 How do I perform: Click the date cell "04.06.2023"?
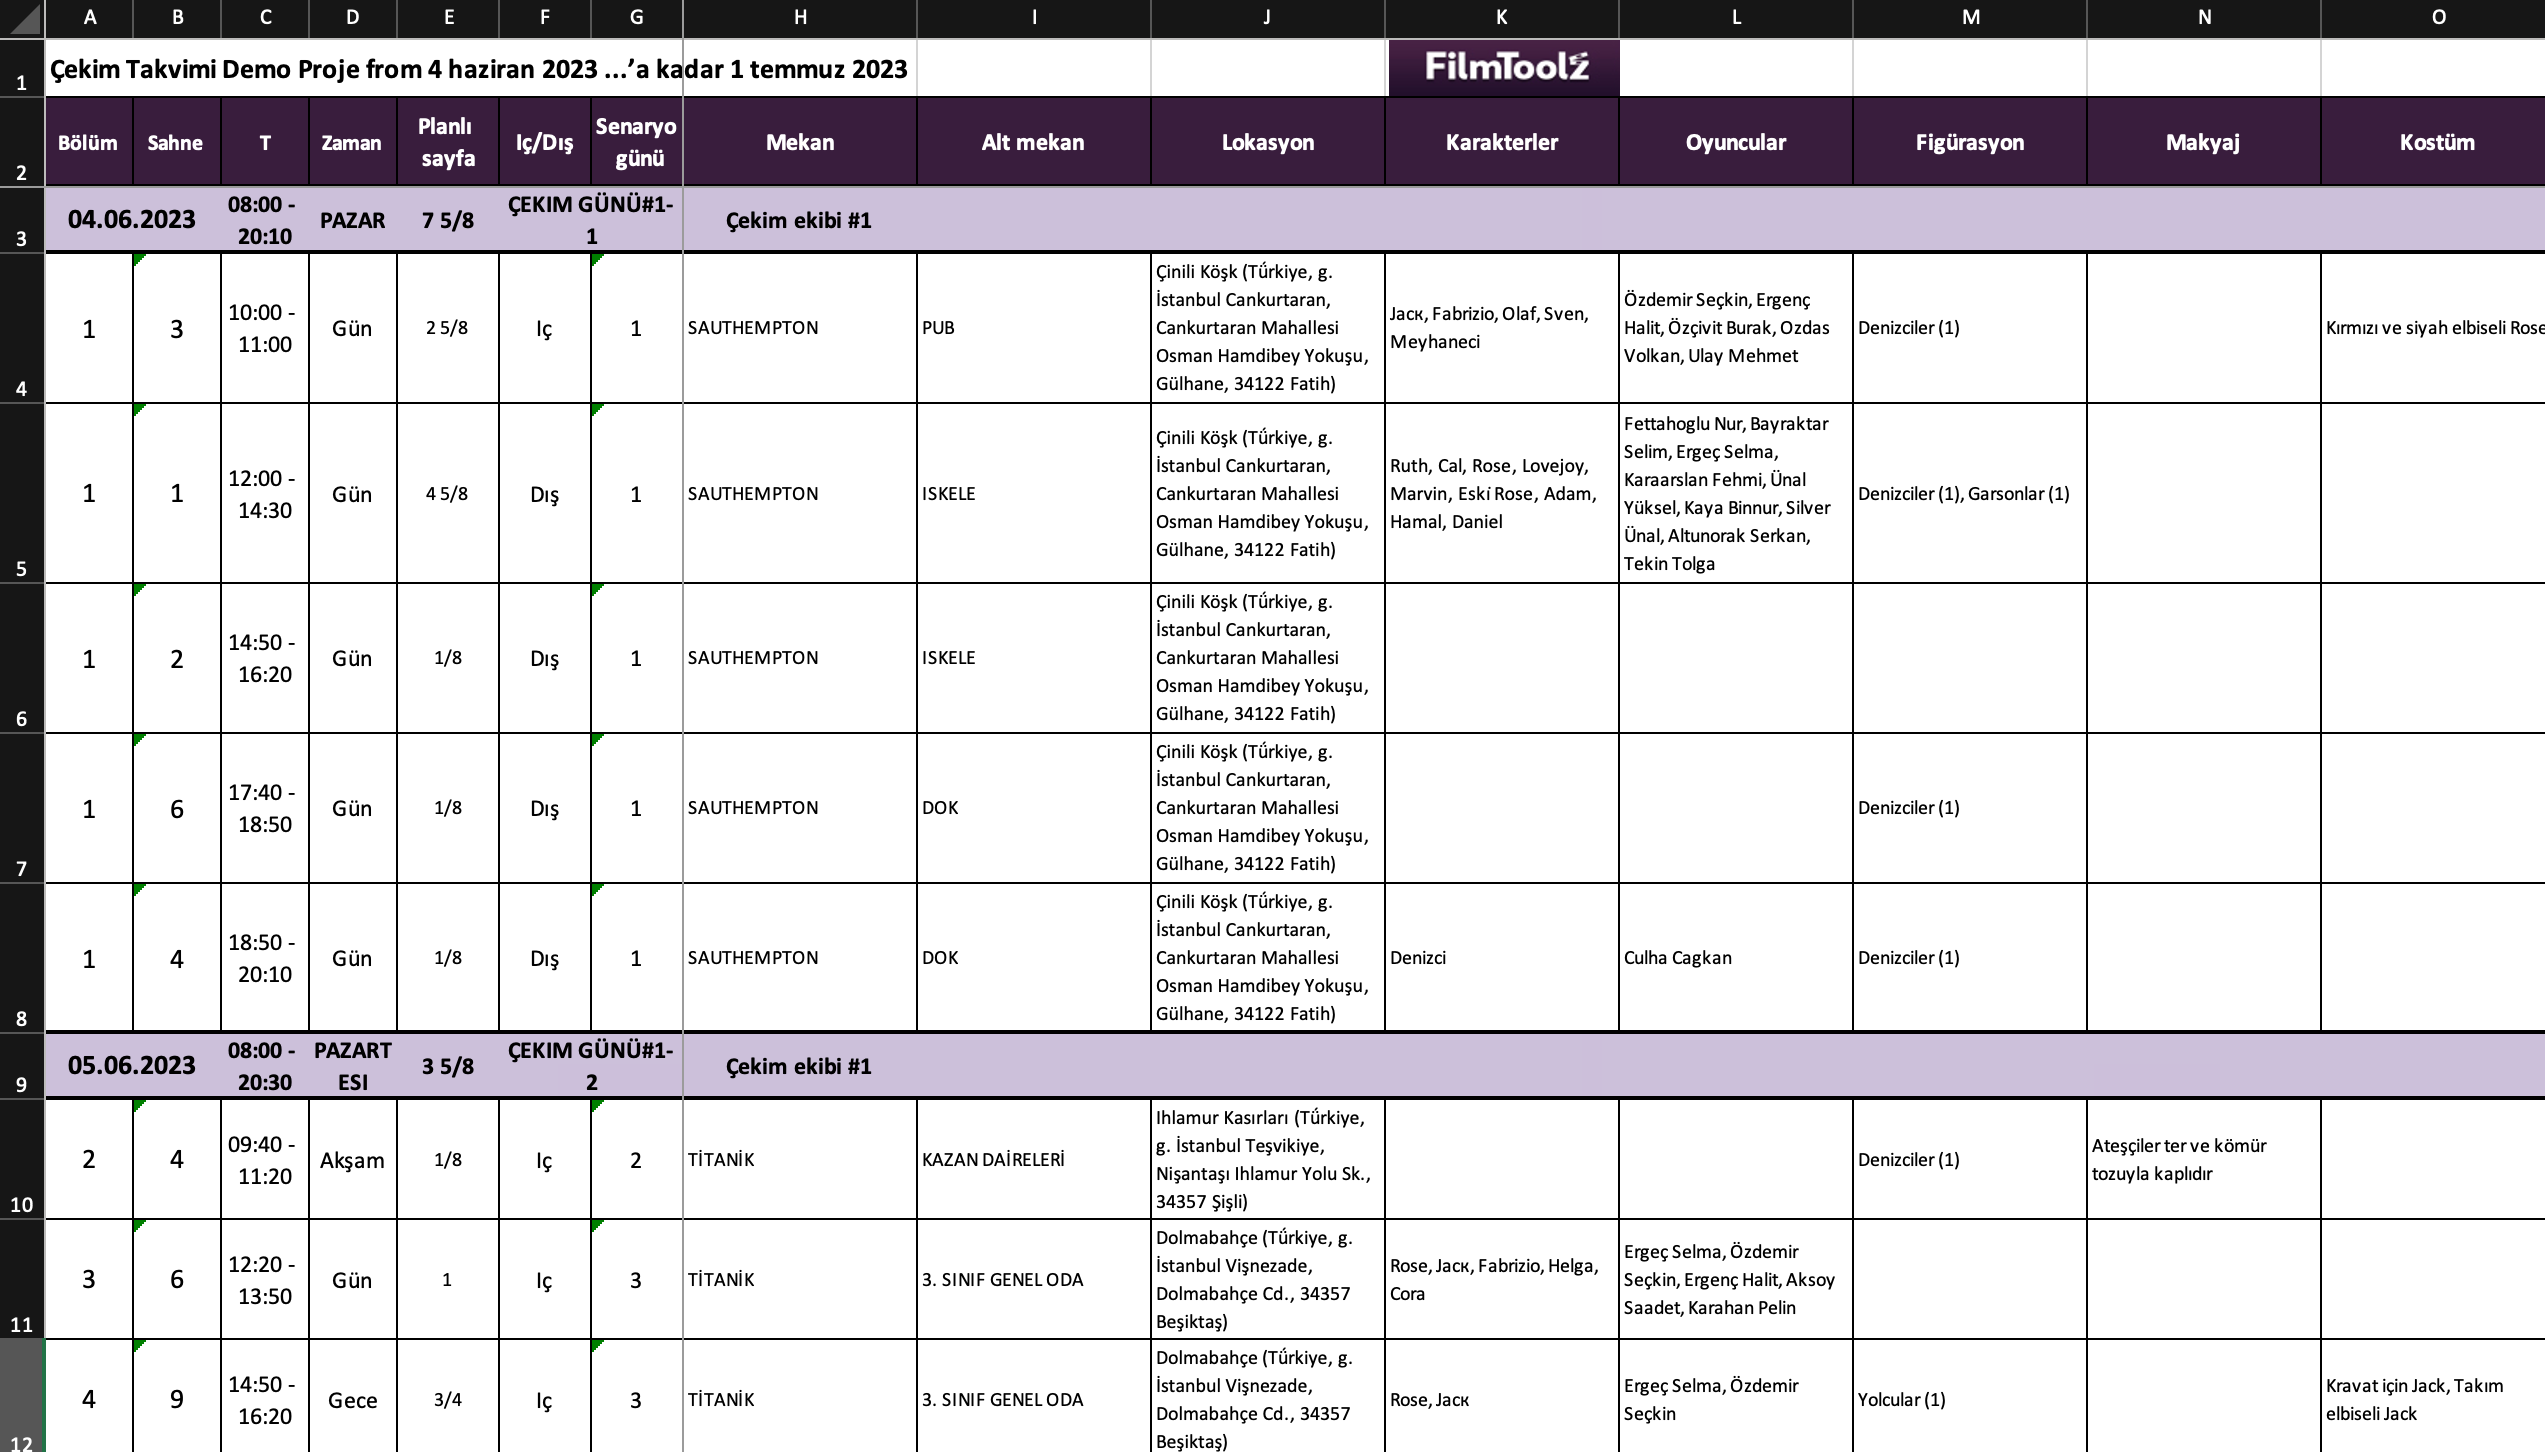132,220
